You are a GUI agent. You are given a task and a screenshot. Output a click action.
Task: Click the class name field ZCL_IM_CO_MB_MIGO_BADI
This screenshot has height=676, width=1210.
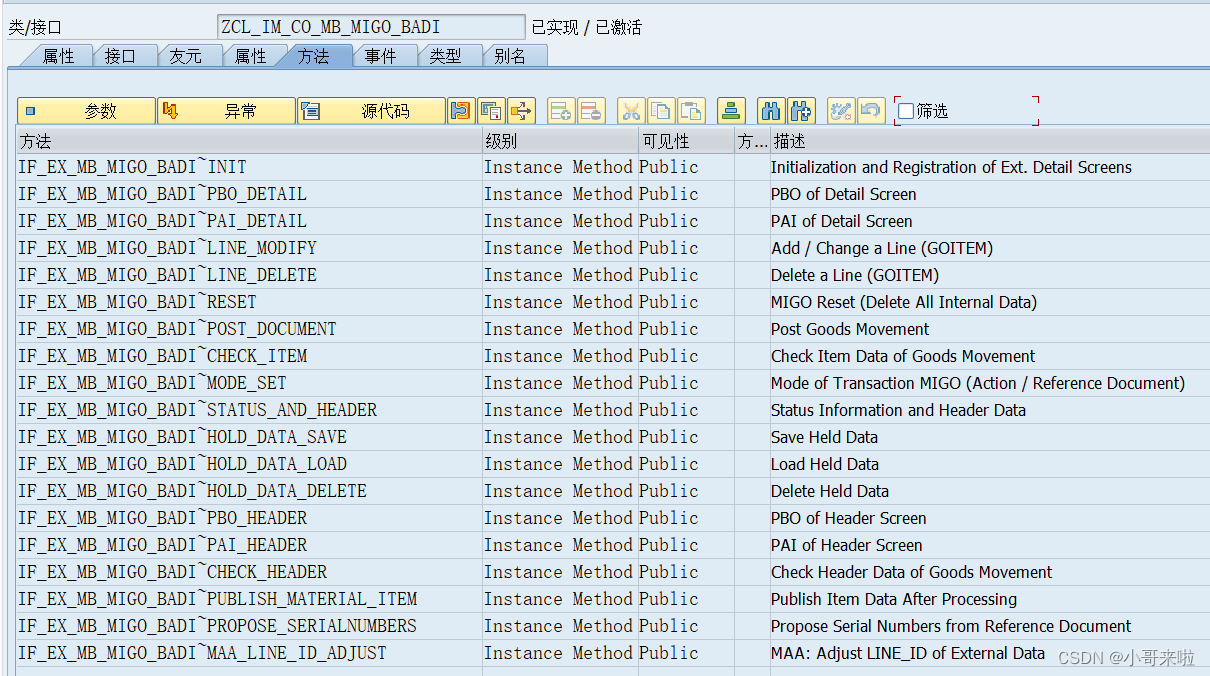click(x=371, y=27)
